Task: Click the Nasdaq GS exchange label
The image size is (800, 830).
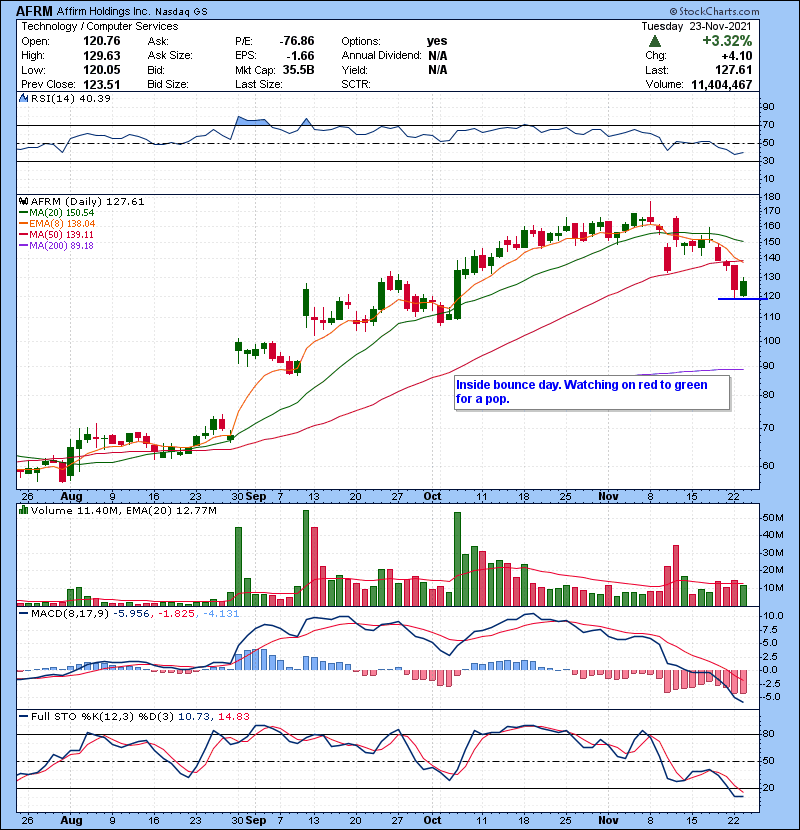Action: 181,12
